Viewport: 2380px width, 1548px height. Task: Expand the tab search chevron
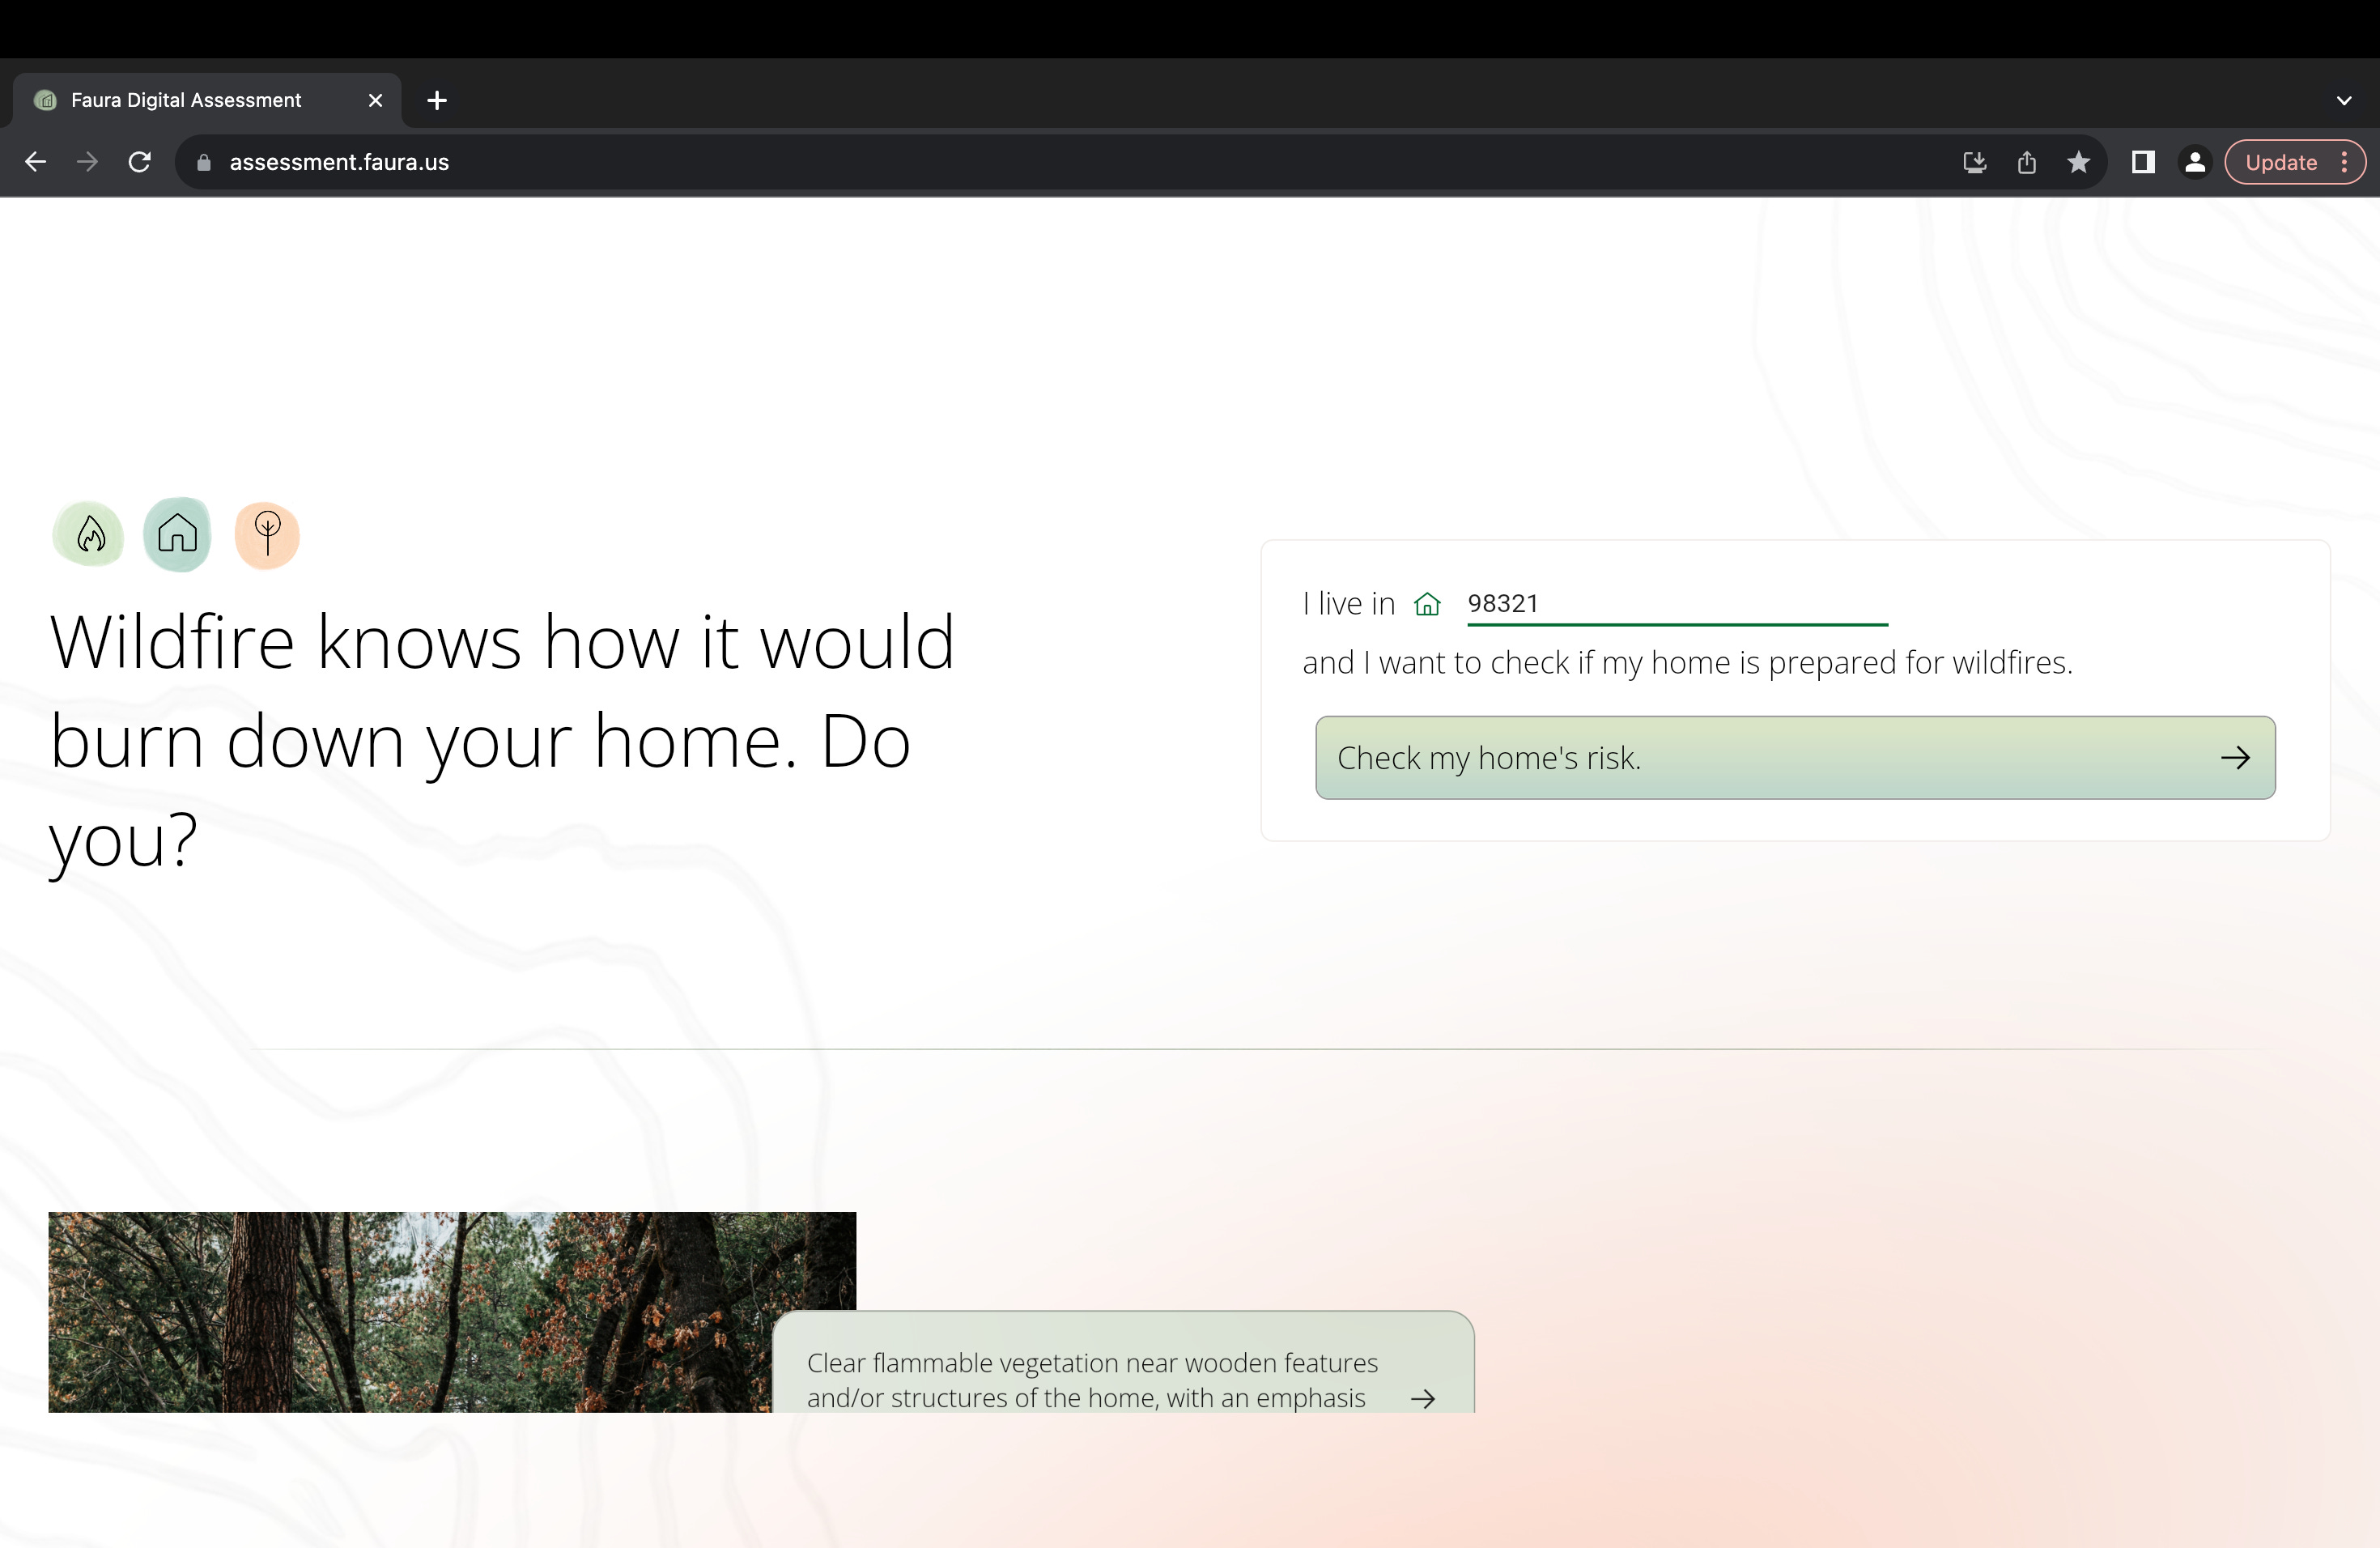[2343, 100]
